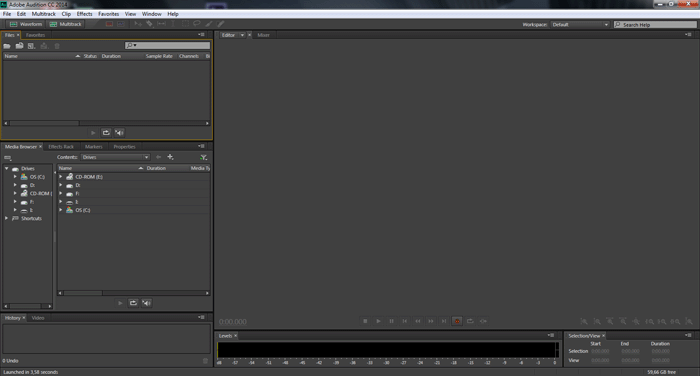This screenshot has height=376, width=700.
Task: Toggle Auto-Play in Media Browser
Action: (146, 303)
